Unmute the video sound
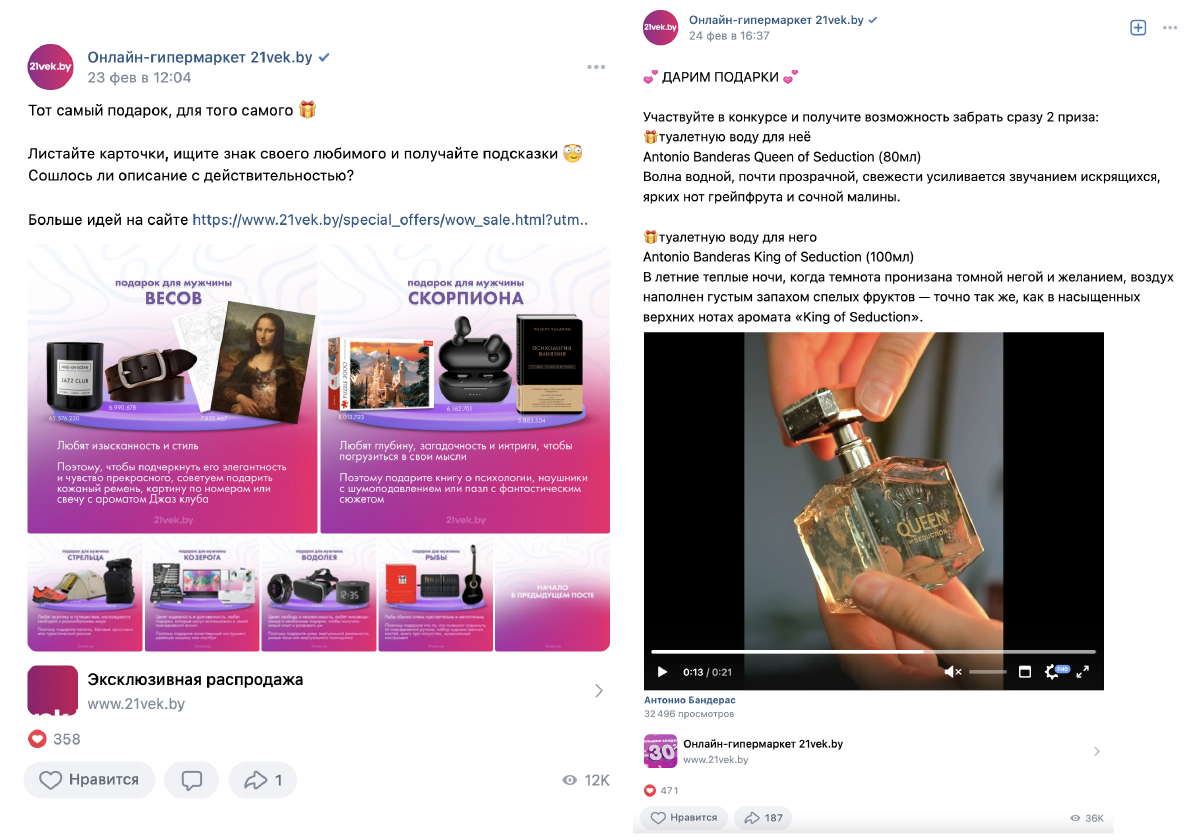This screenshot has width=1200, height=840. pyautogui.click(x=952, y=672)
